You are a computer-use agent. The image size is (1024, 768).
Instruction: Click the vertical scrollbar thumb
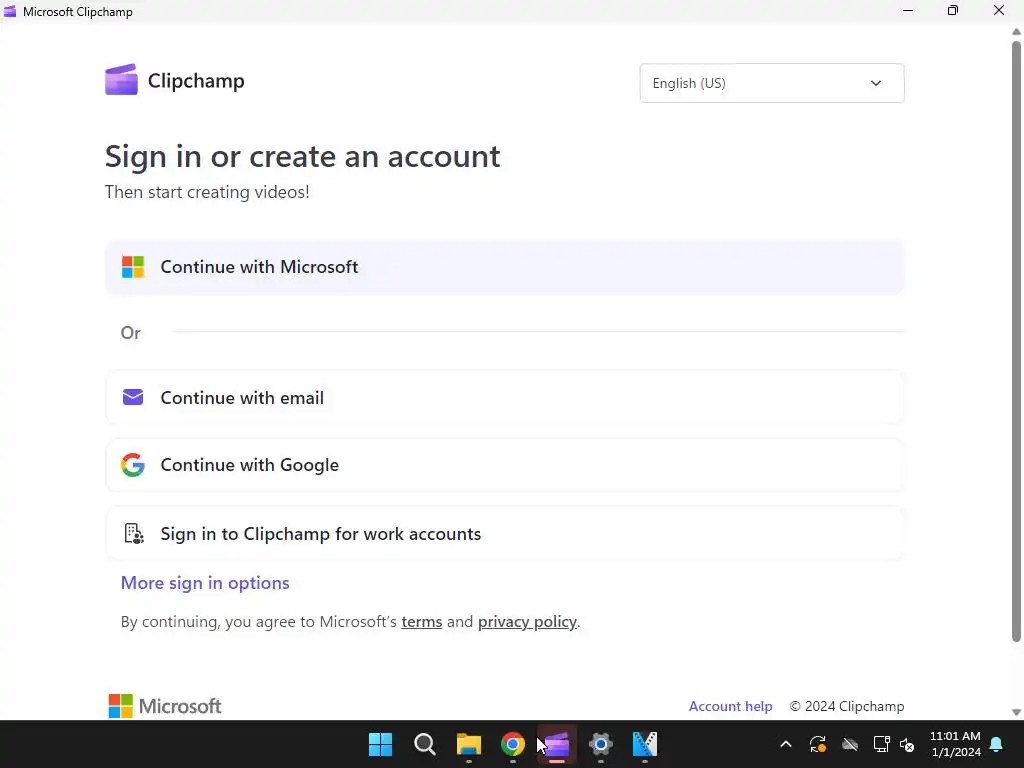(1016, 341)
